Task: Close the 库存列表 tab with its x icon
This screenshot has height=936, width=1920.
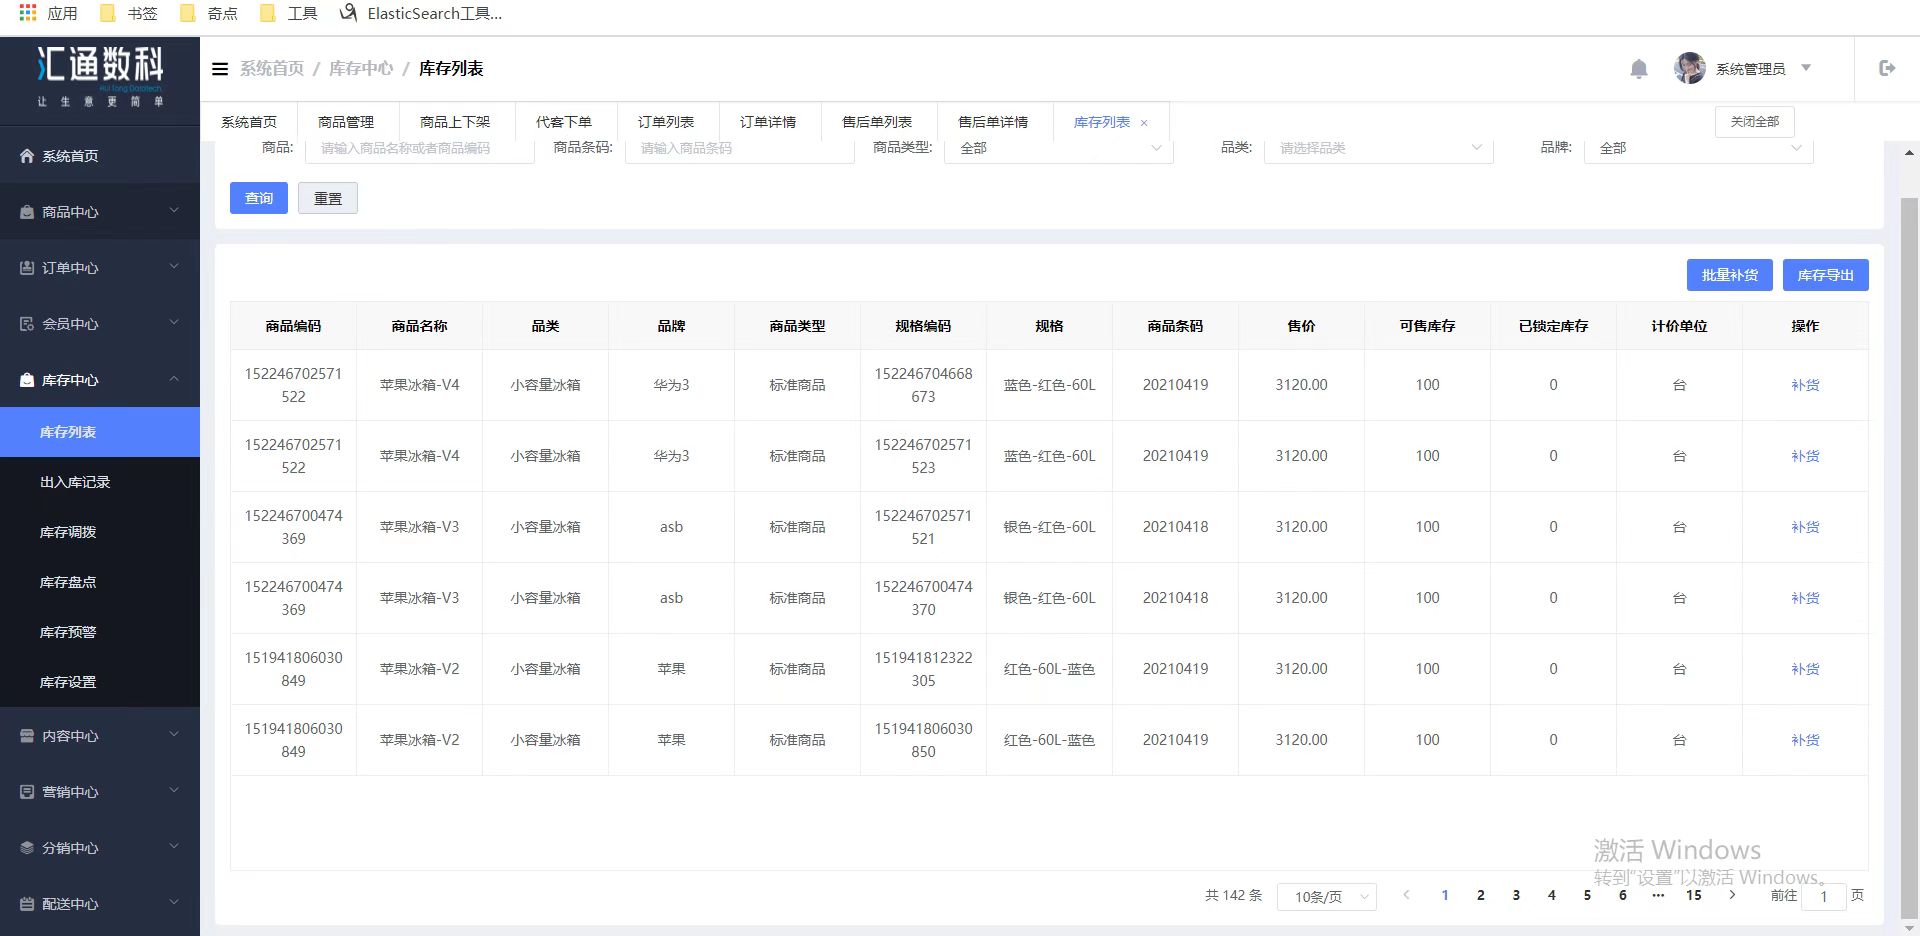Action: pos(1144,123)
